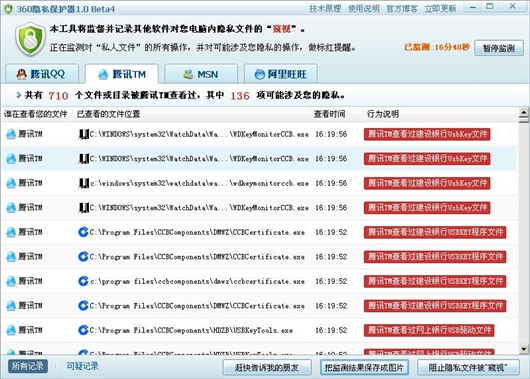Close the 360隐私保护器 window
Viewport: 530px width, 379px height.
(512, 7)
